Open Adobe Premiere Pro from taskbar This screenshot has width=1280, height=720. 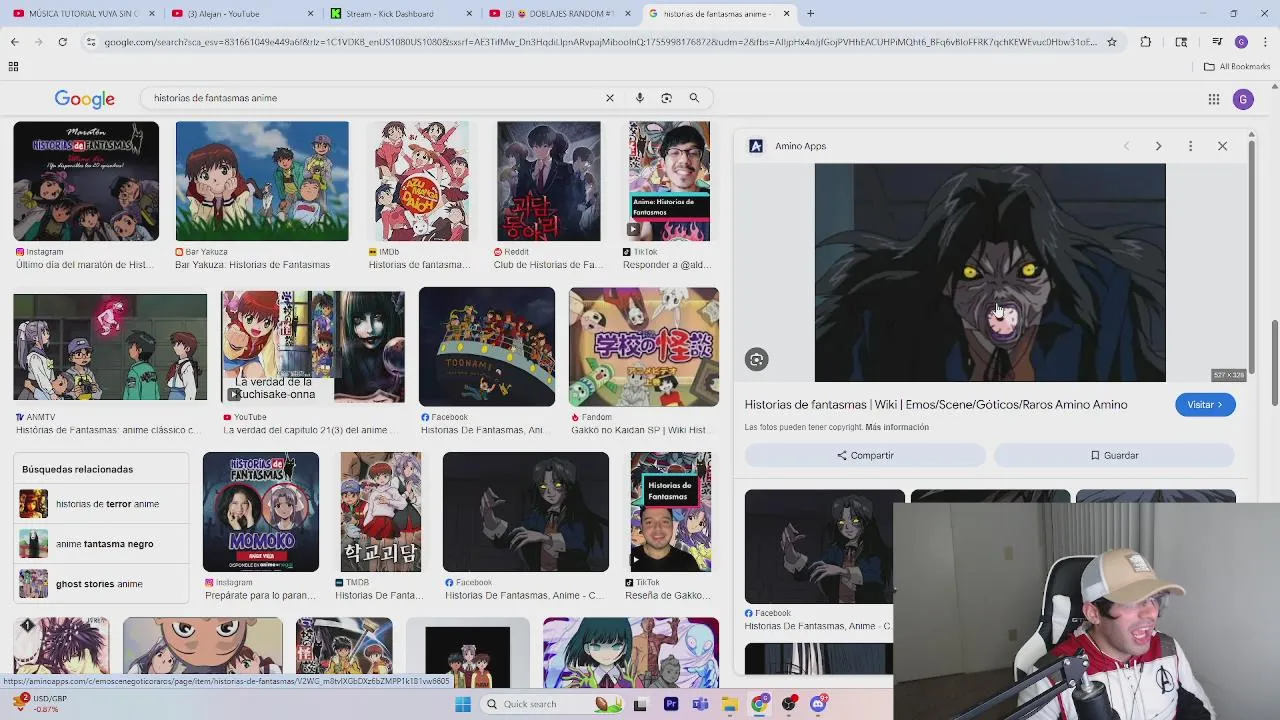pyautogui.click(x=671, y=704)
